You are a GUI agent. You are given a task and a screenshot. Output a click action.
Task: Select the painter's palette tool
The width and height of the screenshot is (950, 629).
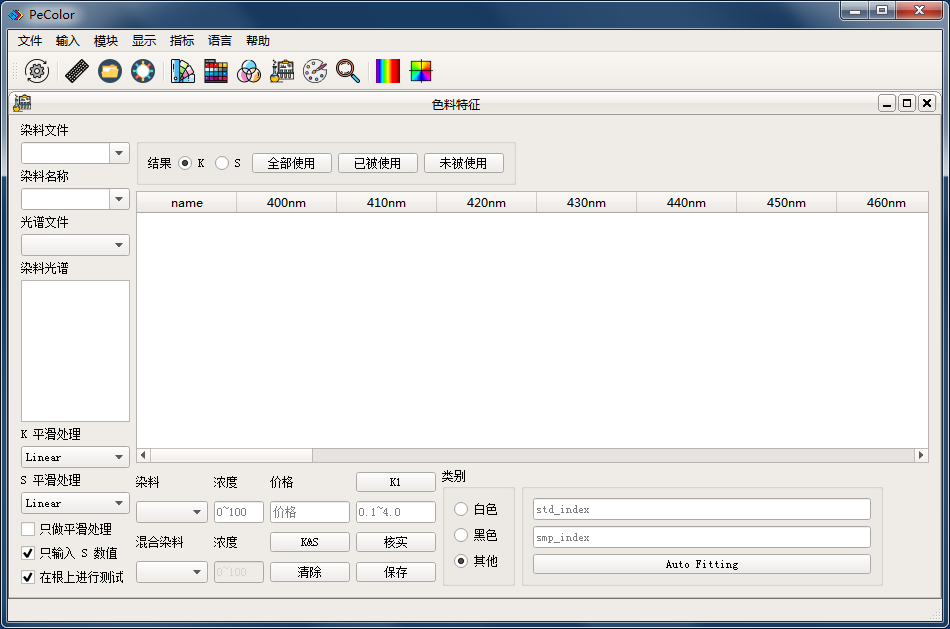[x=315, y=71]
